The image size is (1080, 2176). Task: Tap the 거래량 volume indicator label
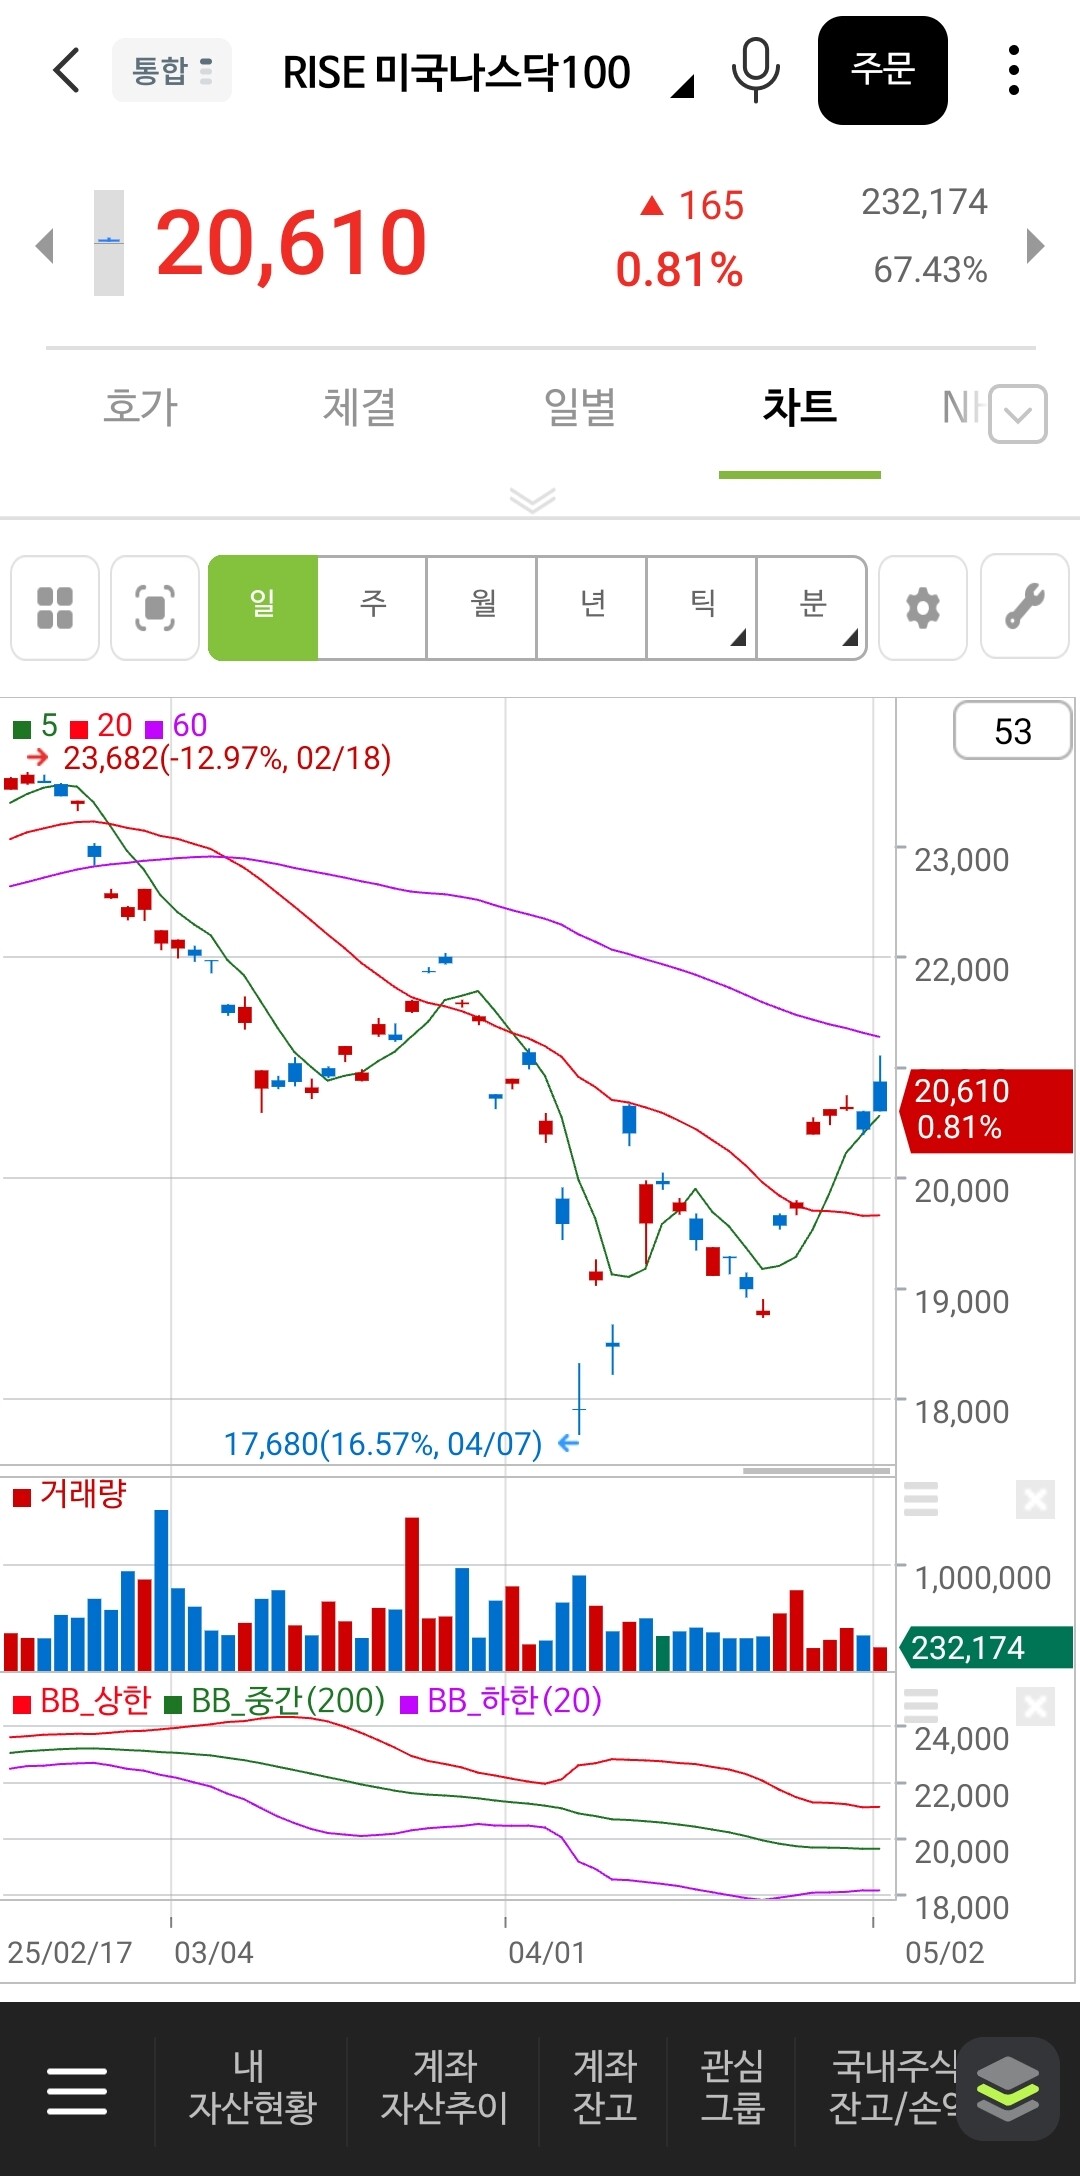(x=70, y=1494)
